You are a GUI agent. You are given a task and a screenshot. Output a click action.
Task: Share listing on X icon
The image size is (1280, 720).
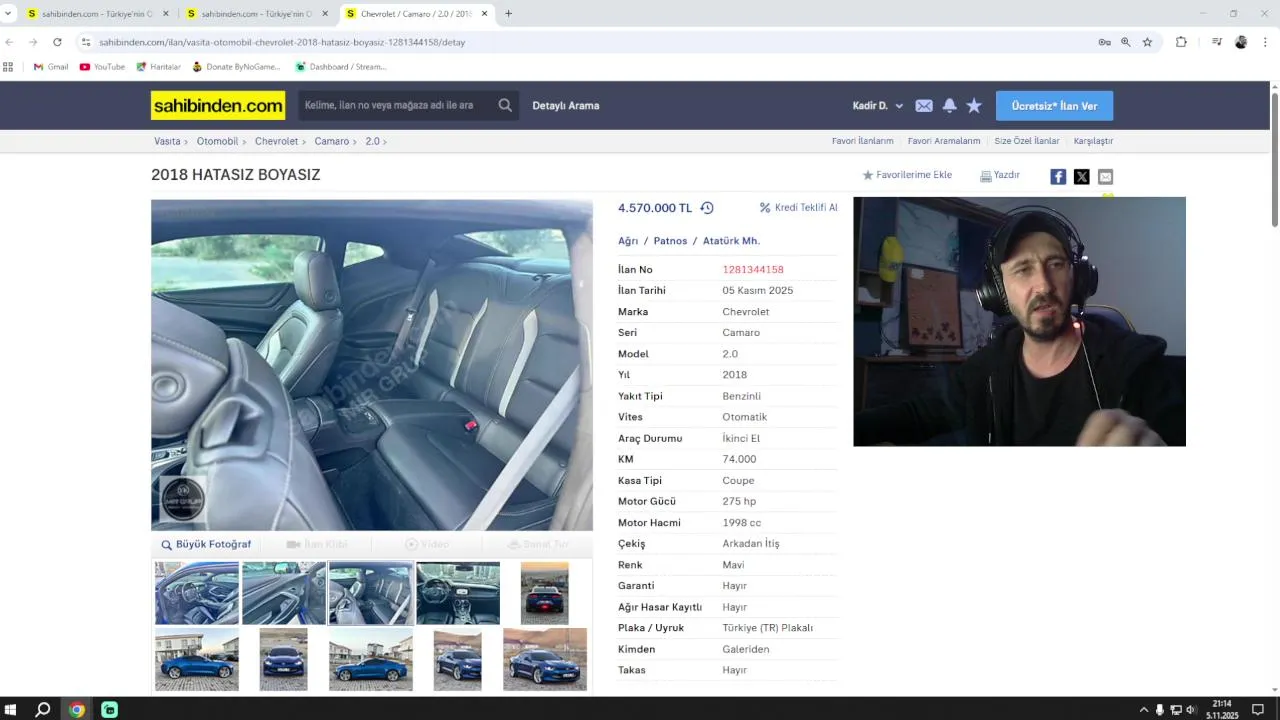tap(1082, 177)
